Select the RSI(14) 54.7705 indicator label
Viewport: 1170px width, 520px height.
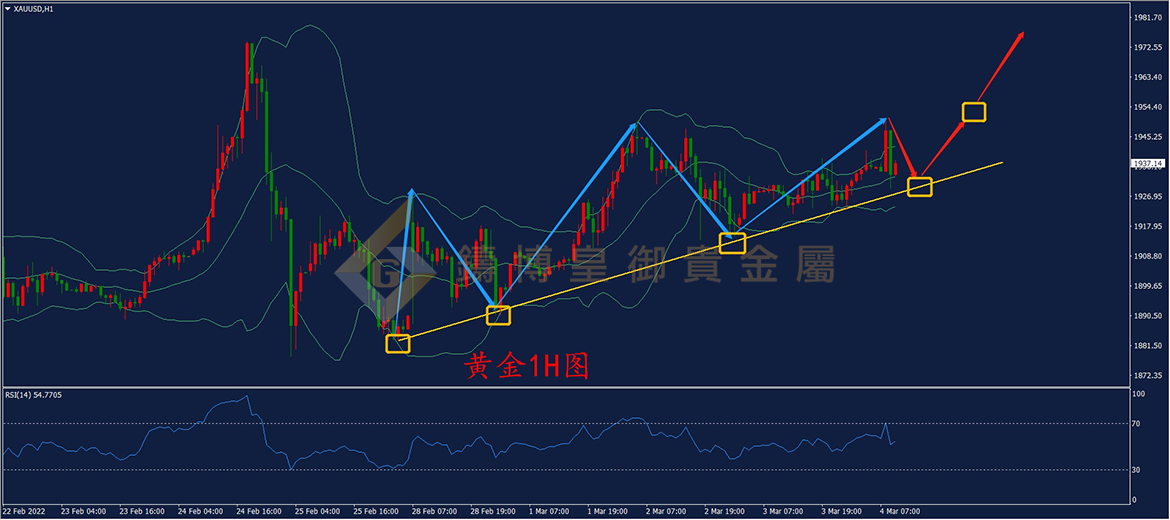(x=33, y=395)
